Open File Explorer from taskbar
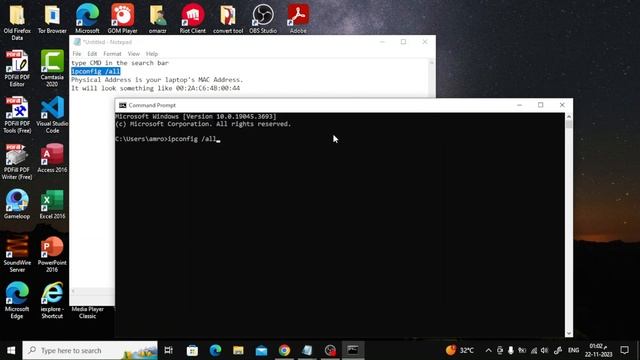The image size is (640, 360). [238, 350]
